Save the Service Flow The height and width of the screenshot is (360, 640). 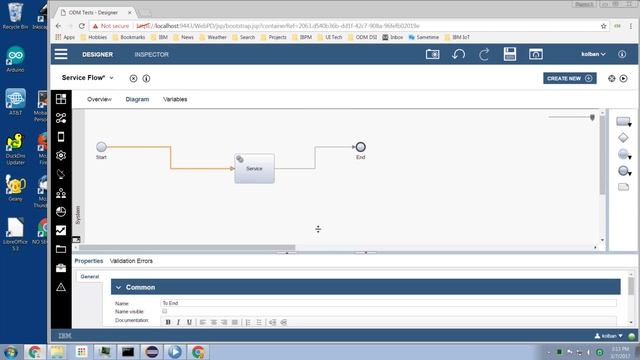click(510, 54)
